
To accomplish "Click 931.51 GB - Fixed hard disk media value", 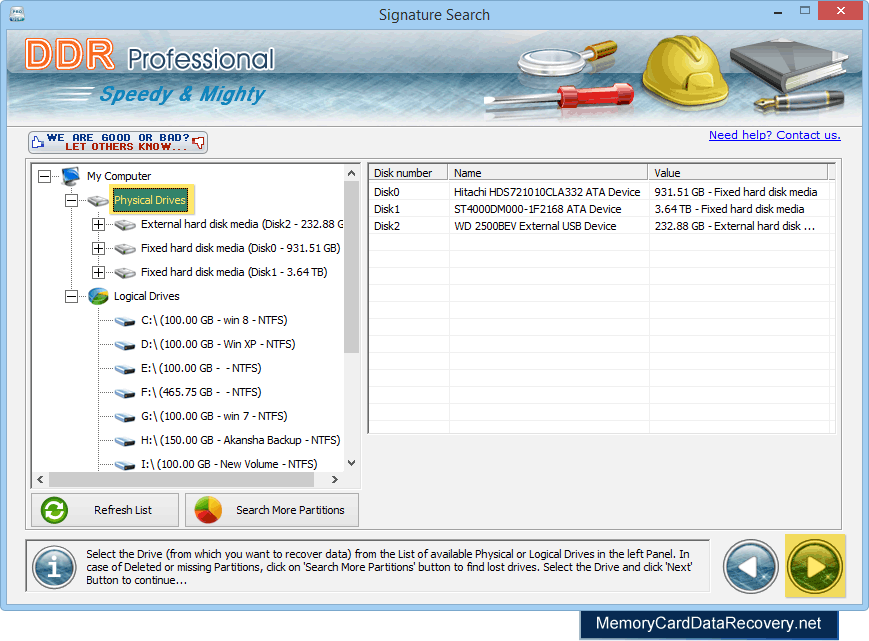I will click(736, 192).
